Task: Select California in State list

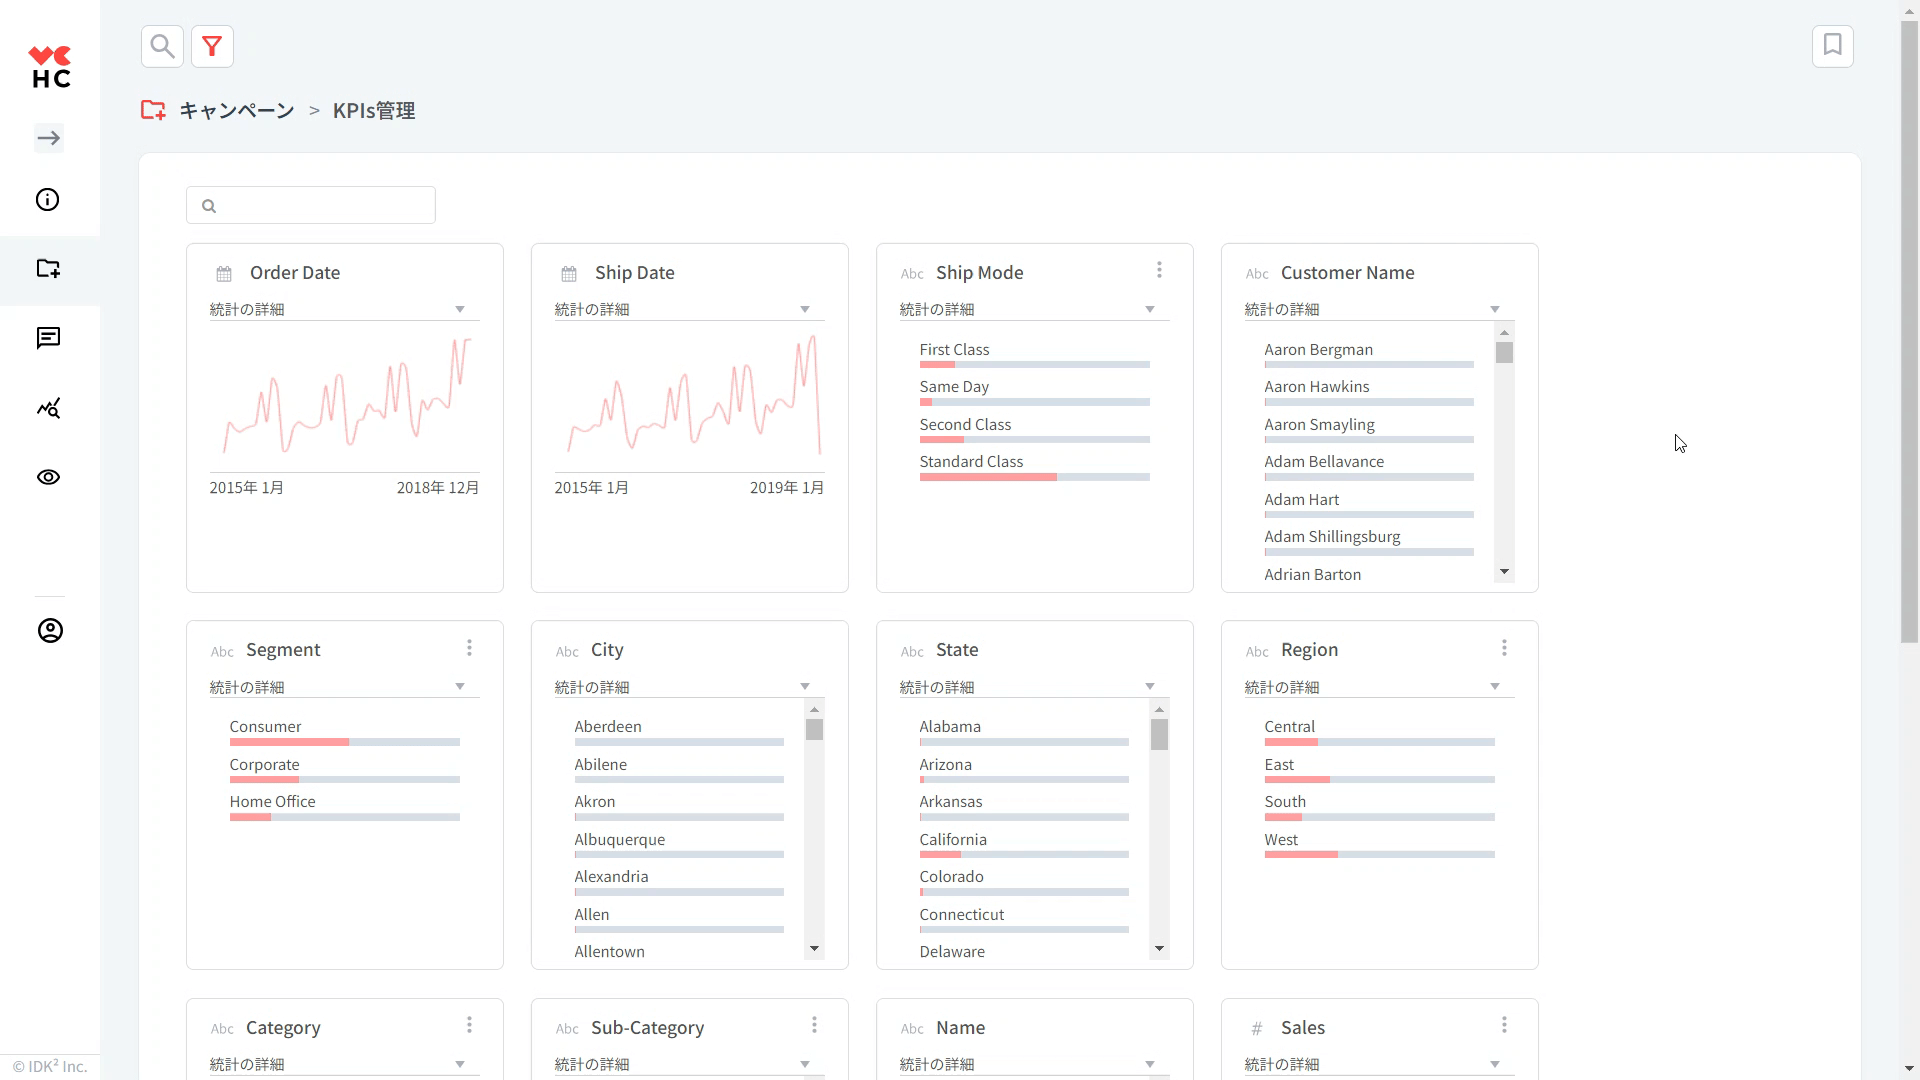Action: [x=953, y=840]
